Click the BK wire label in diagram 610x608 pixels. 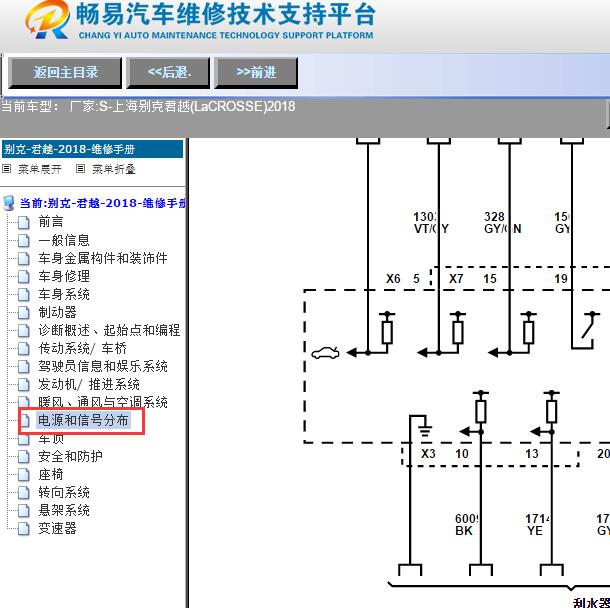[x=464, y=531]
